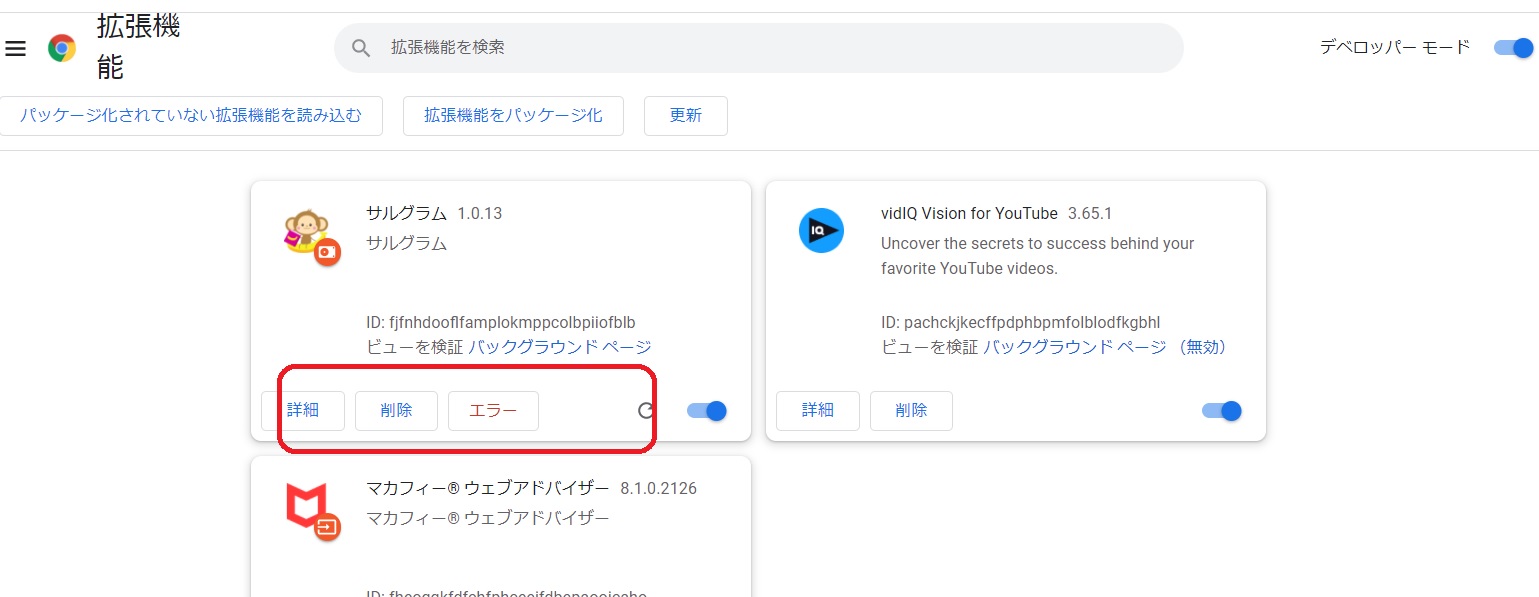
Task: Open the hamburger main menu
Action: point(16,48)
